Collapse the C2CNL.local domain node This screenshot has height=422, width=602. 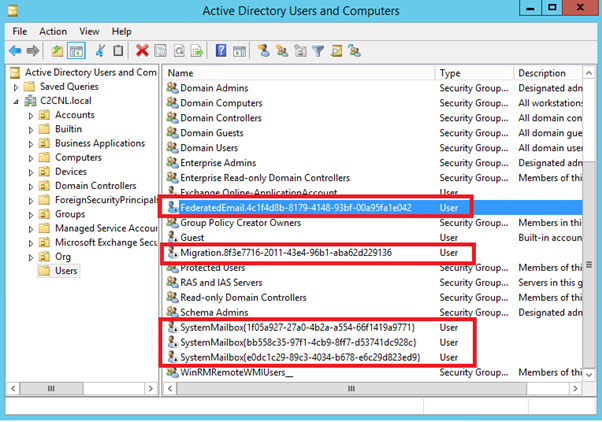[x=17, y=101]
